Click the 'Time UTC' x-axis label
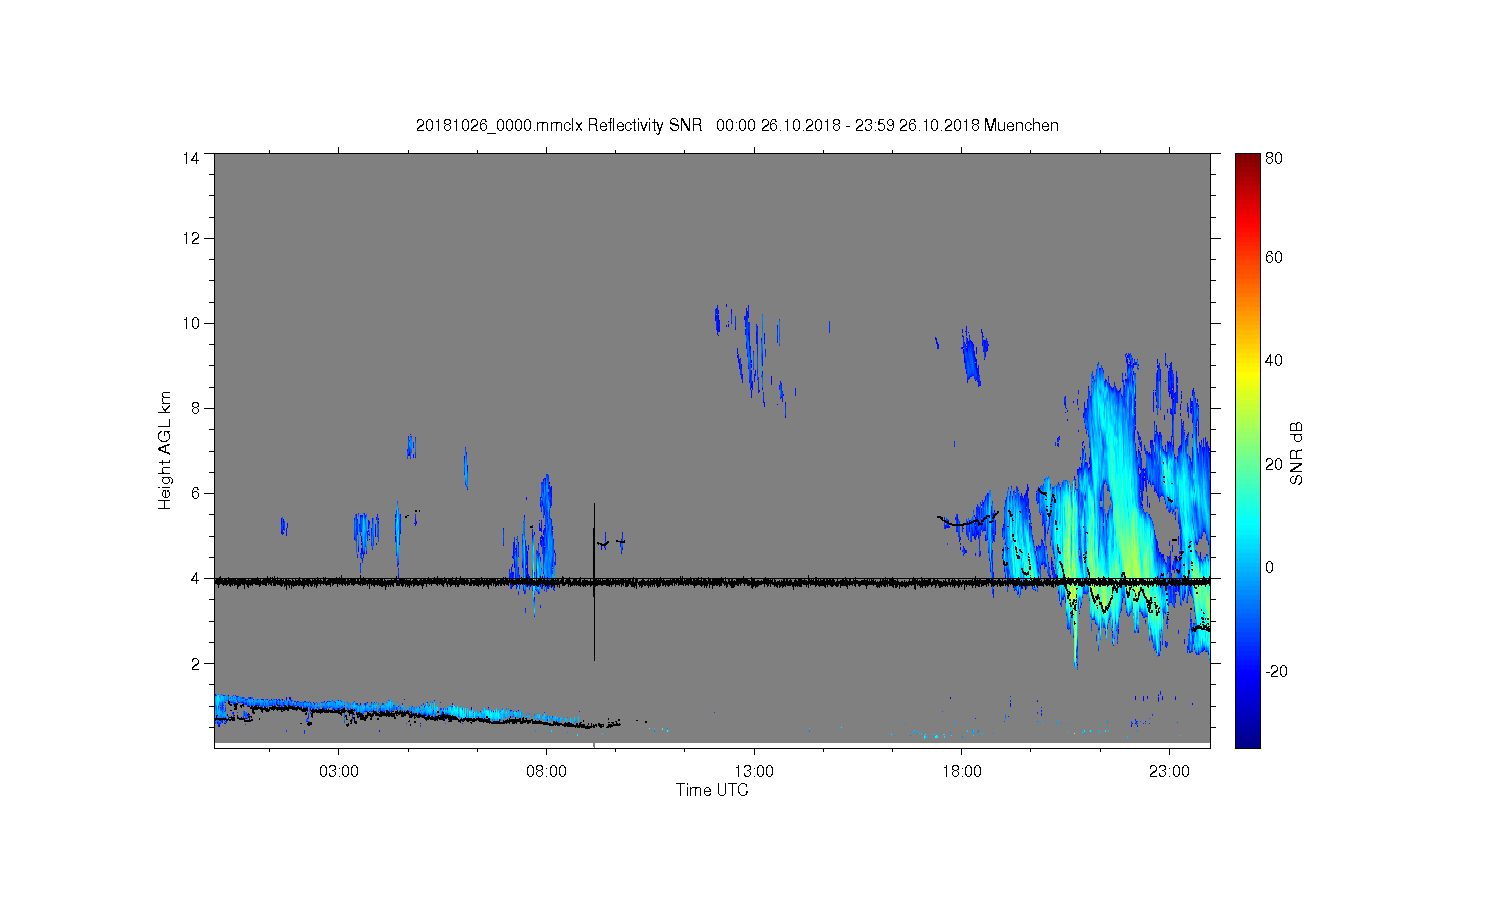Screen dimensions: 1500x900 tap(712, 790)
